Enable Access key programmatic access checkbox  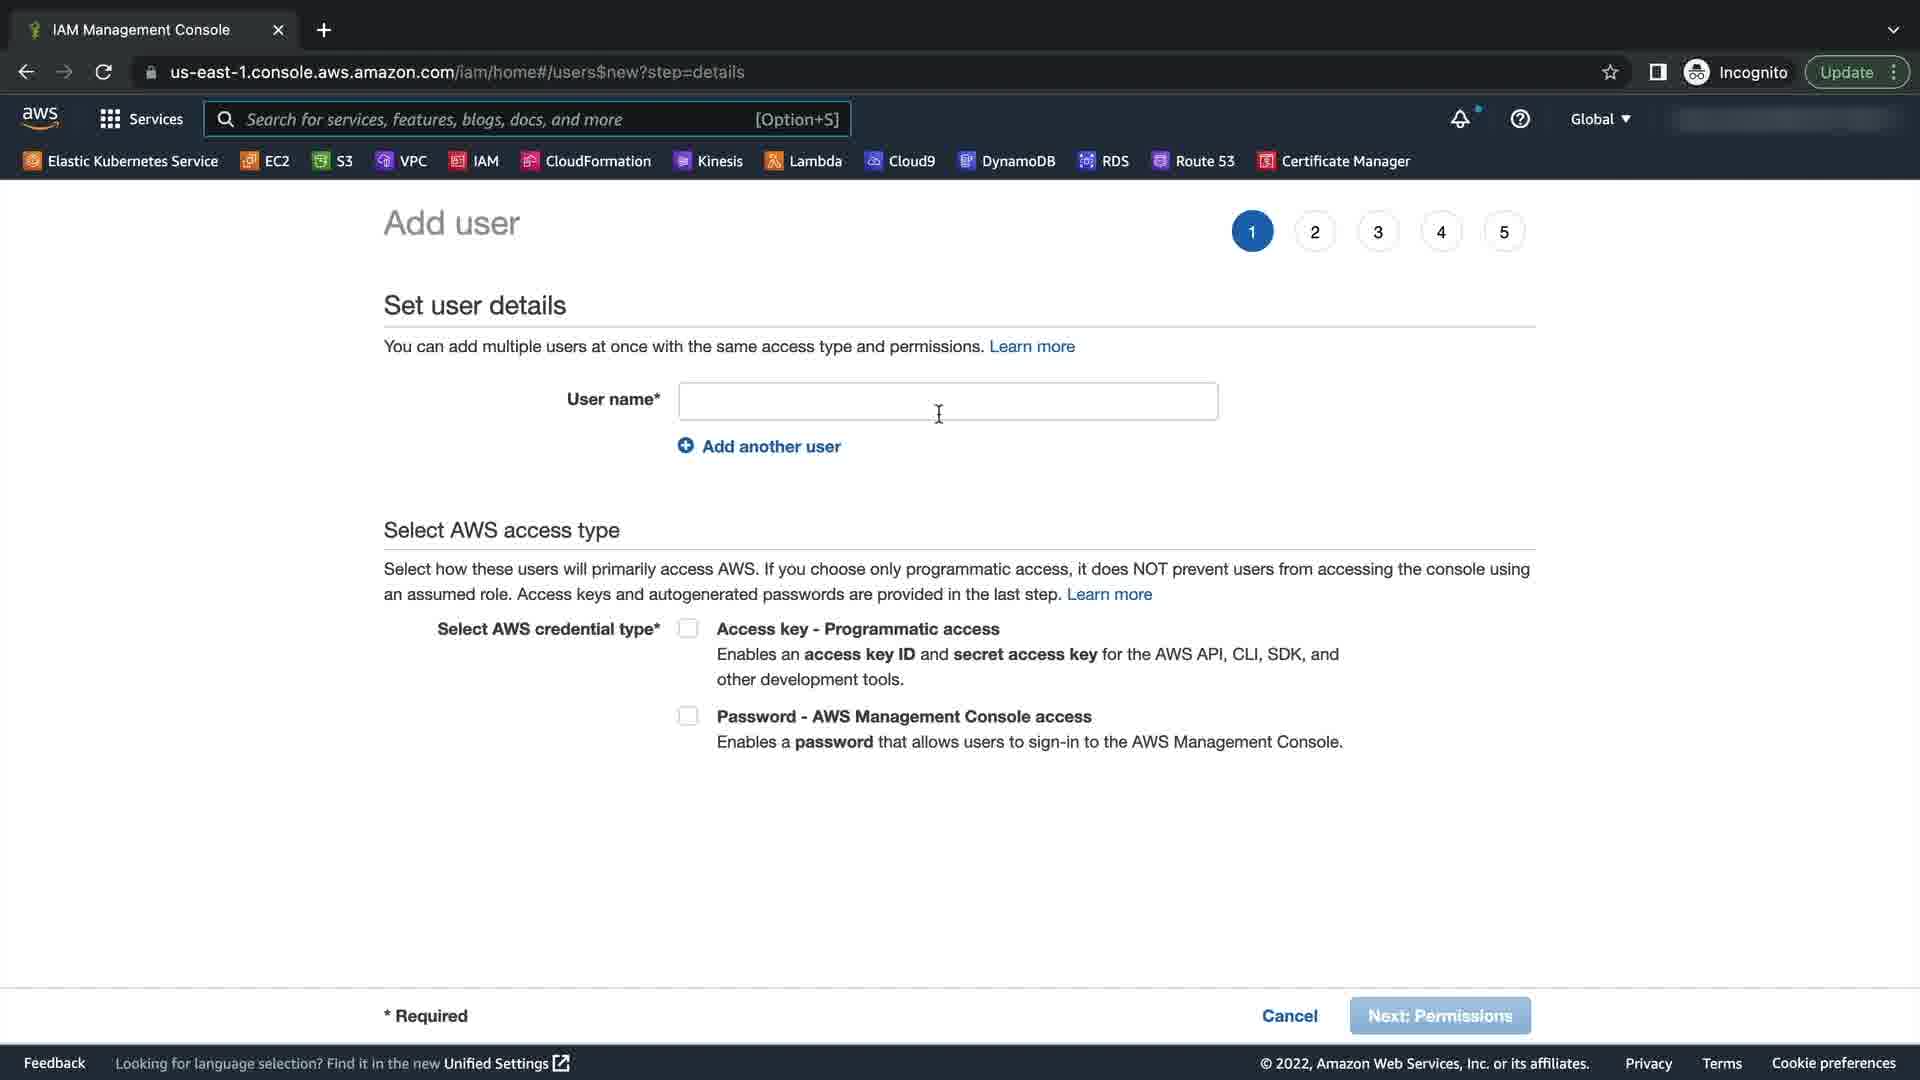point(688,629)
